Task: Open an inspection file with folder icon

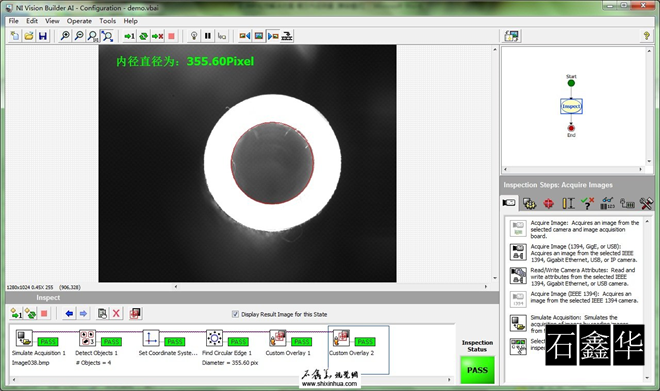Action: (29, 36)
